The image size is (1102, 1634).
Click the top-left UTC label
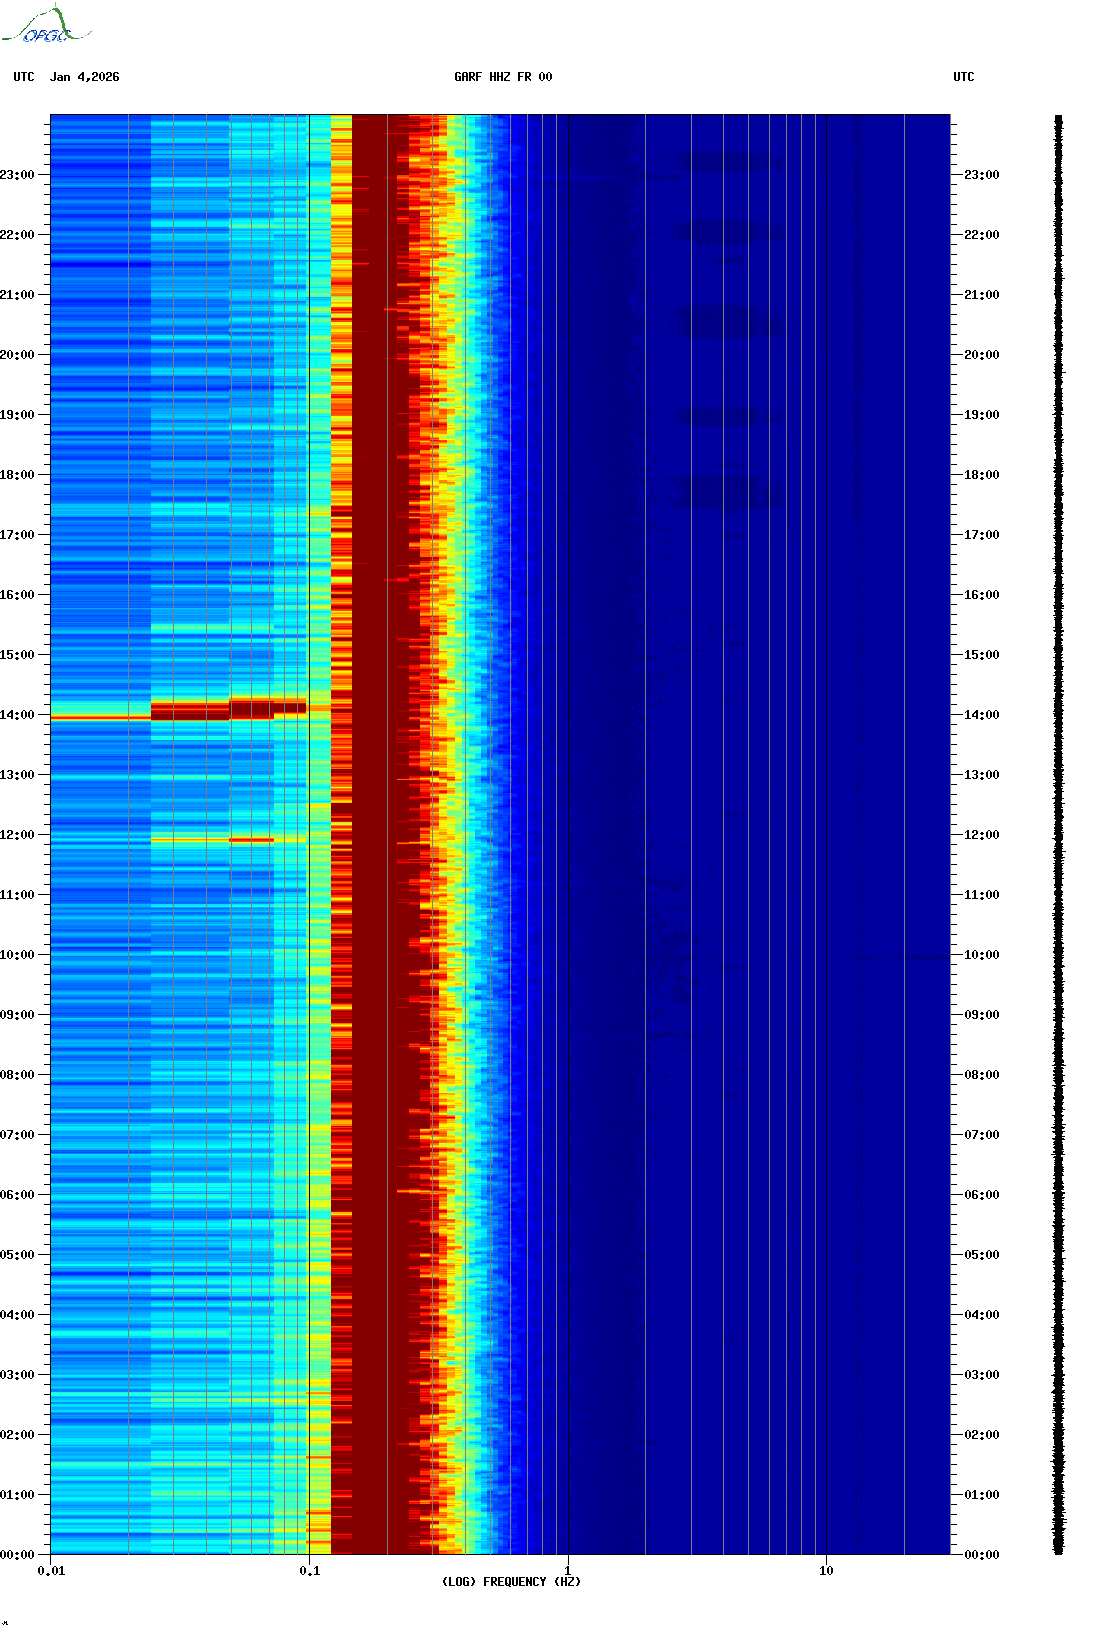[x=24, y=77]
